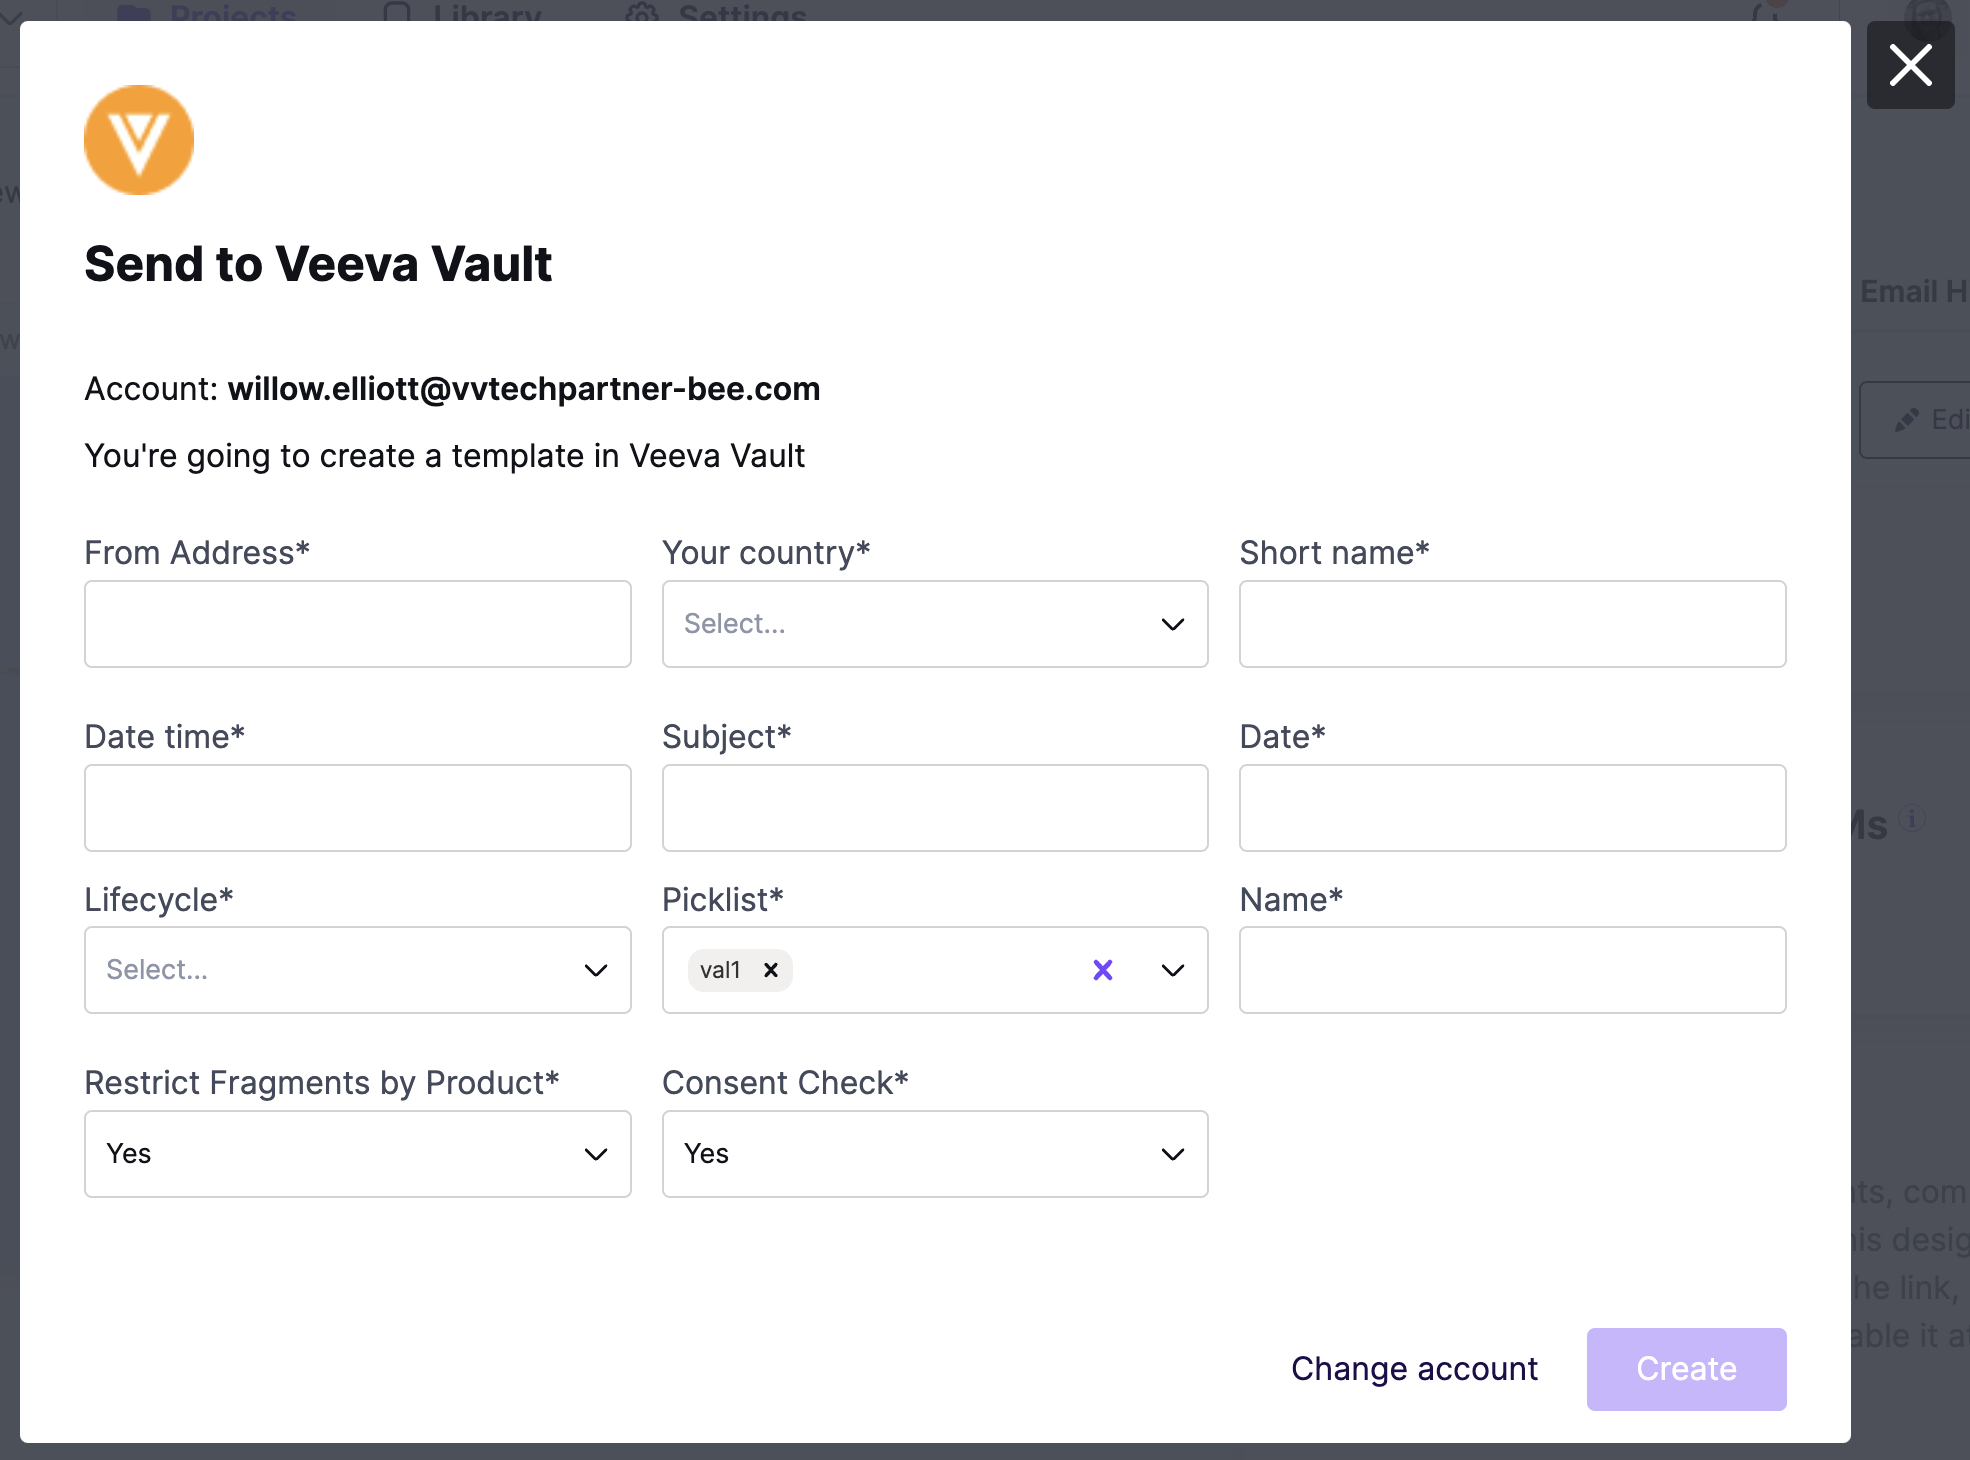Screen dimensions: 1970x1460
Task: Clear all Picklist selections with purple X
Action: point(1103,970)
